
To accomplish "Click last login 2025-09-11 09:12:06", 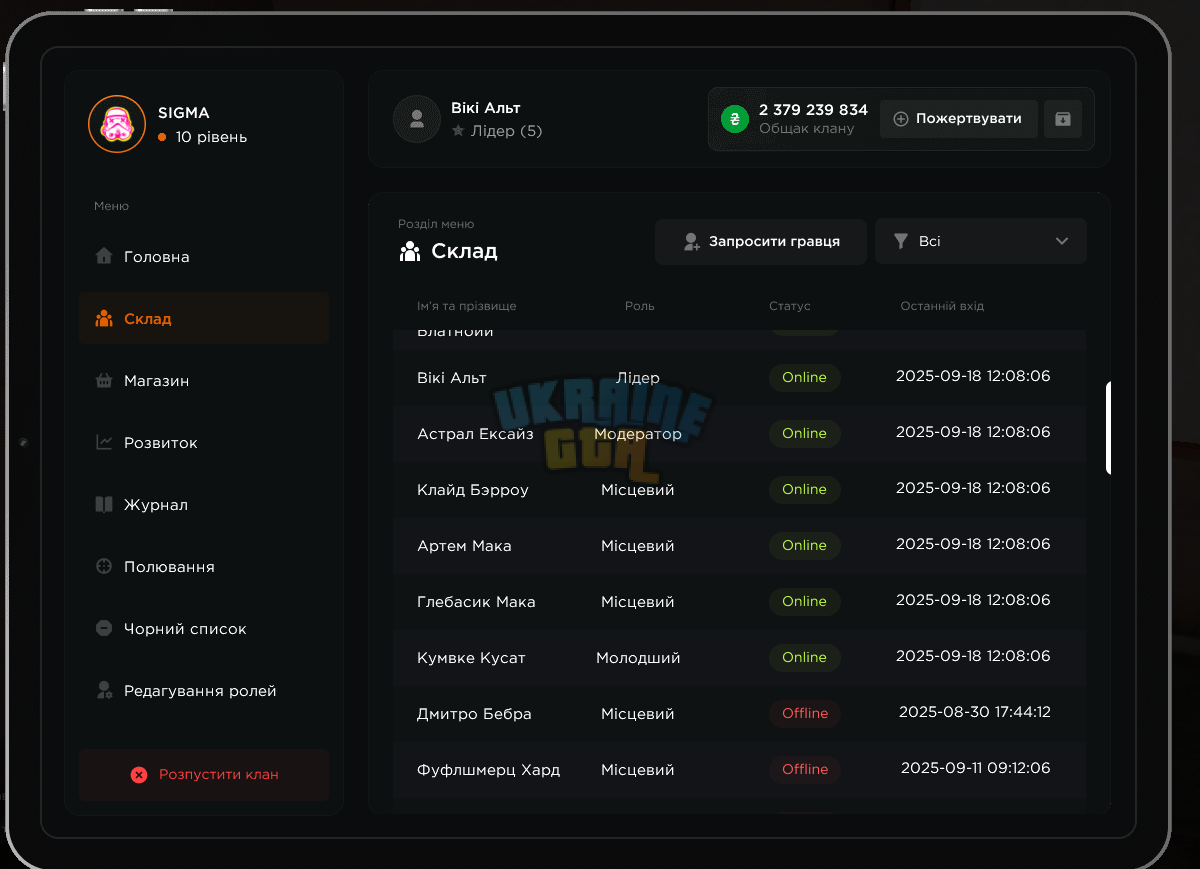I will (x=975, y=768).
